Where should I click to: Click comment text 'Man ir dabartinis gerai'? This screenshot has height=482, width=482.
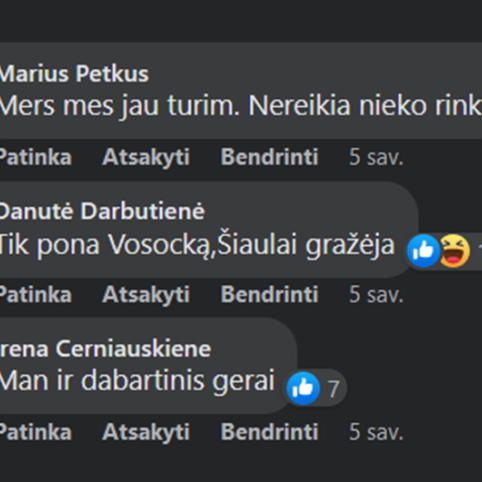coord(137,381)
